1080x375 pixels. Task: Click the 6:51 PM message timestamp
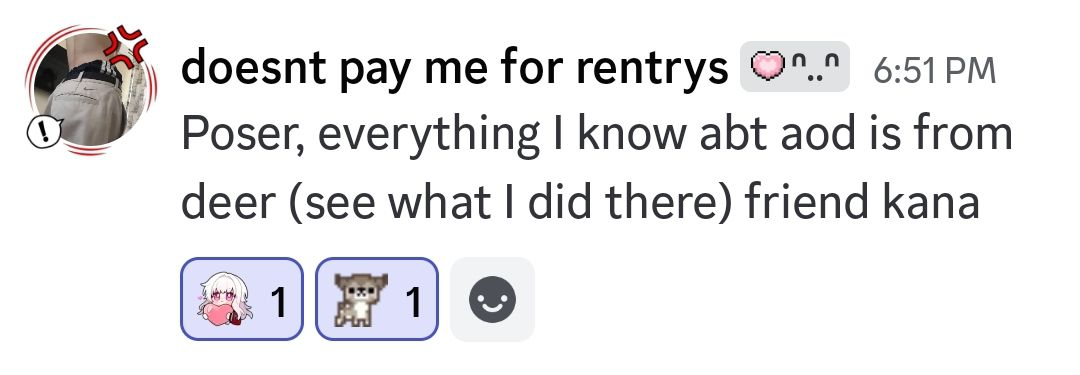pyautogui.click(x=935, y=70)
